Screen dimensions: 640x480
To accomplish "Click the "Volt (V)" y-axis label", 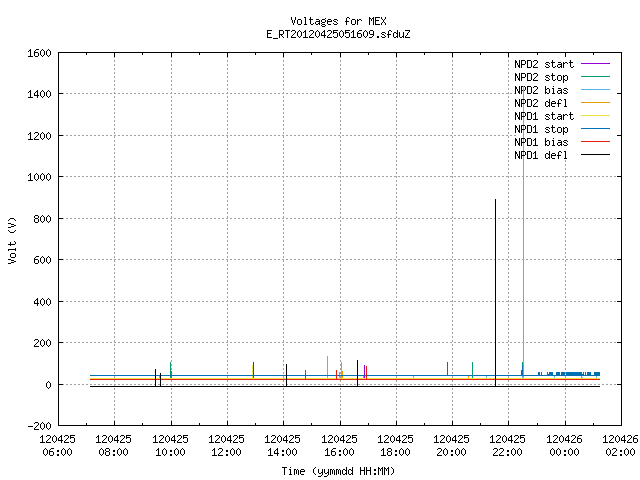I will [x=13, y=240].
